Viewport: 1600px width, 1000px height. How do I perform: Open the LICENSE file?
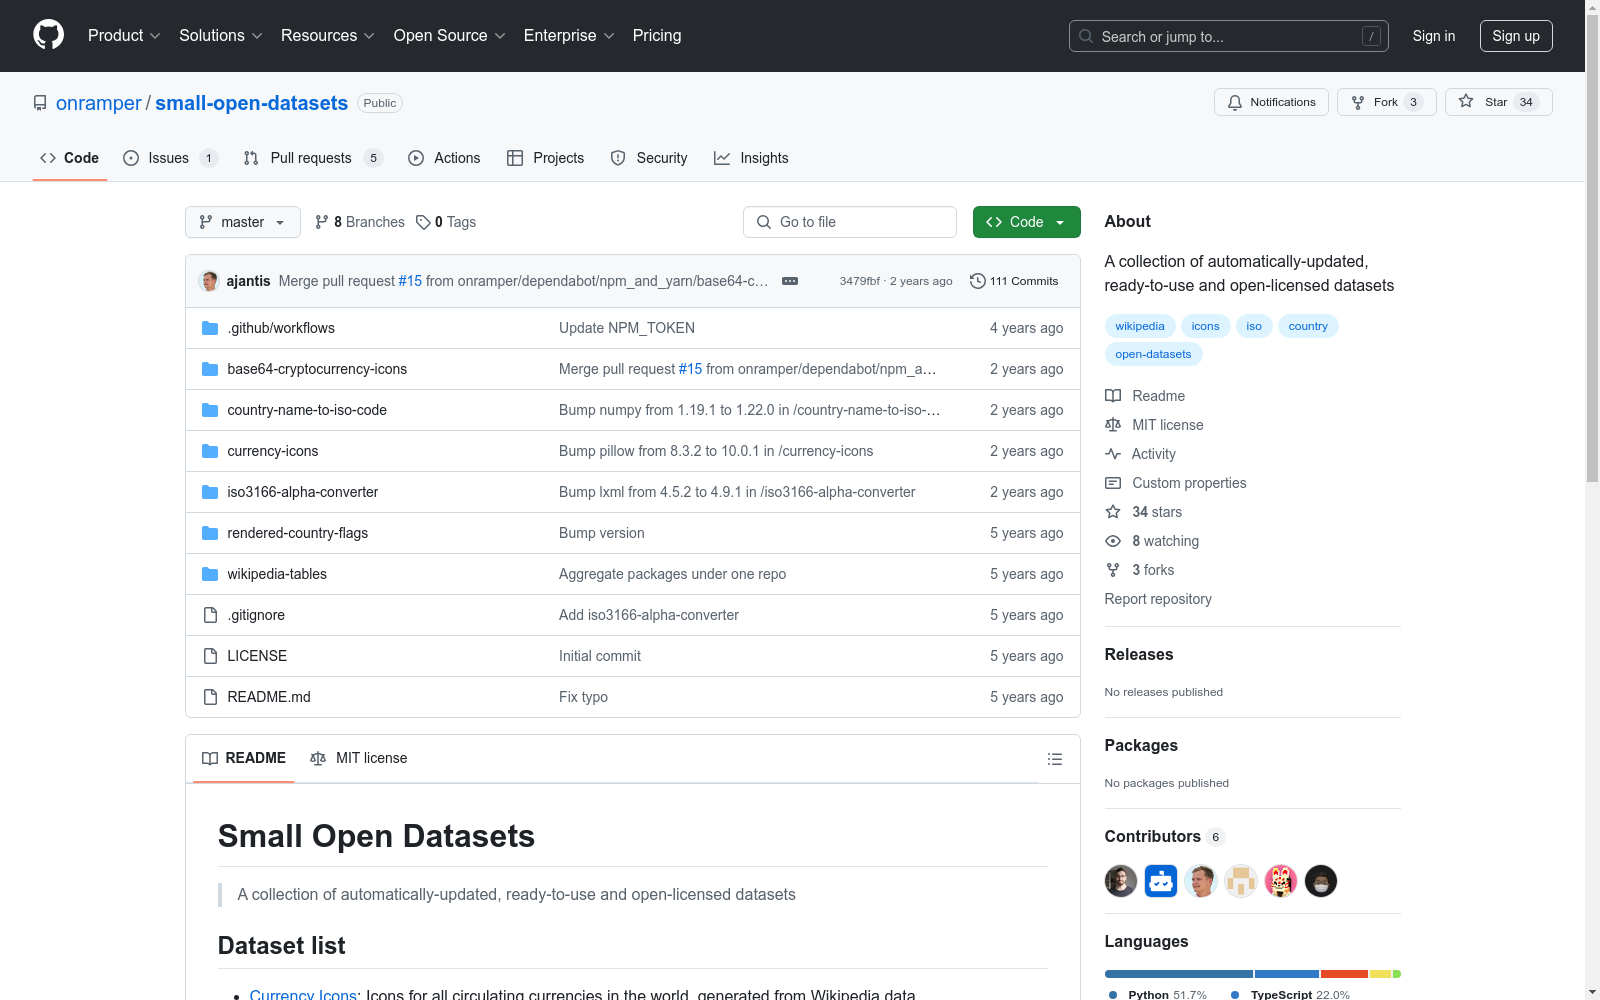(257, 656)
